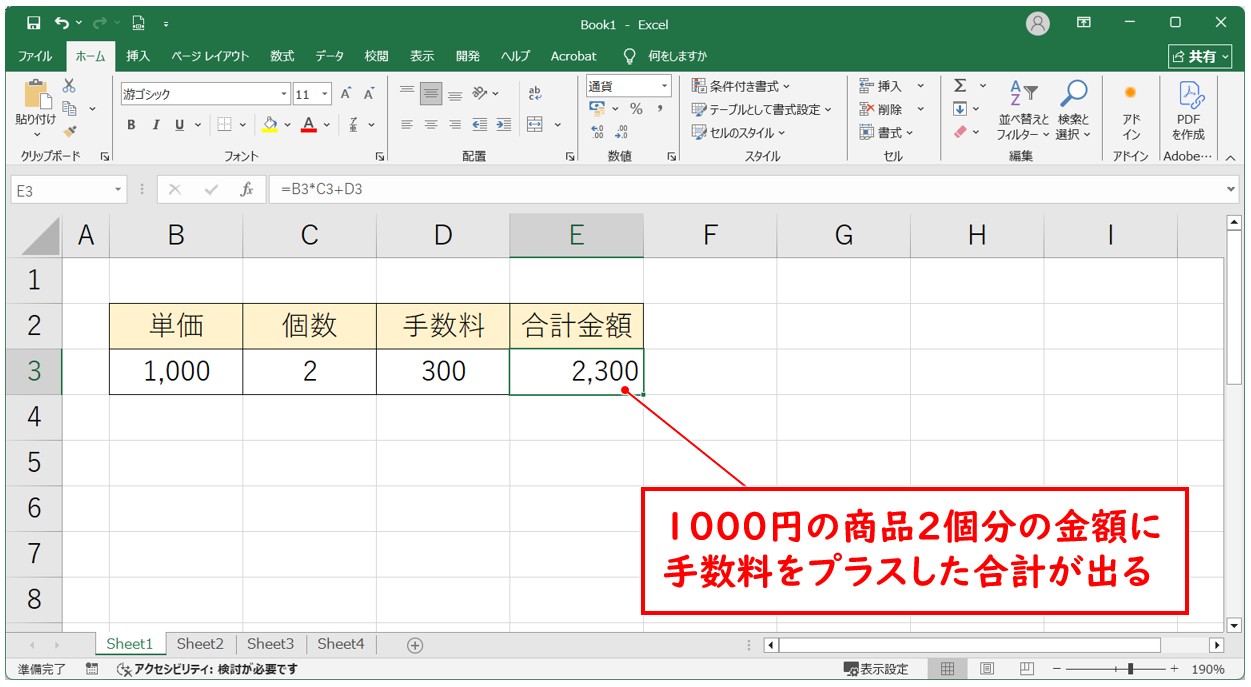
Task: Click column F header
Action: click(x=710, y=235)
